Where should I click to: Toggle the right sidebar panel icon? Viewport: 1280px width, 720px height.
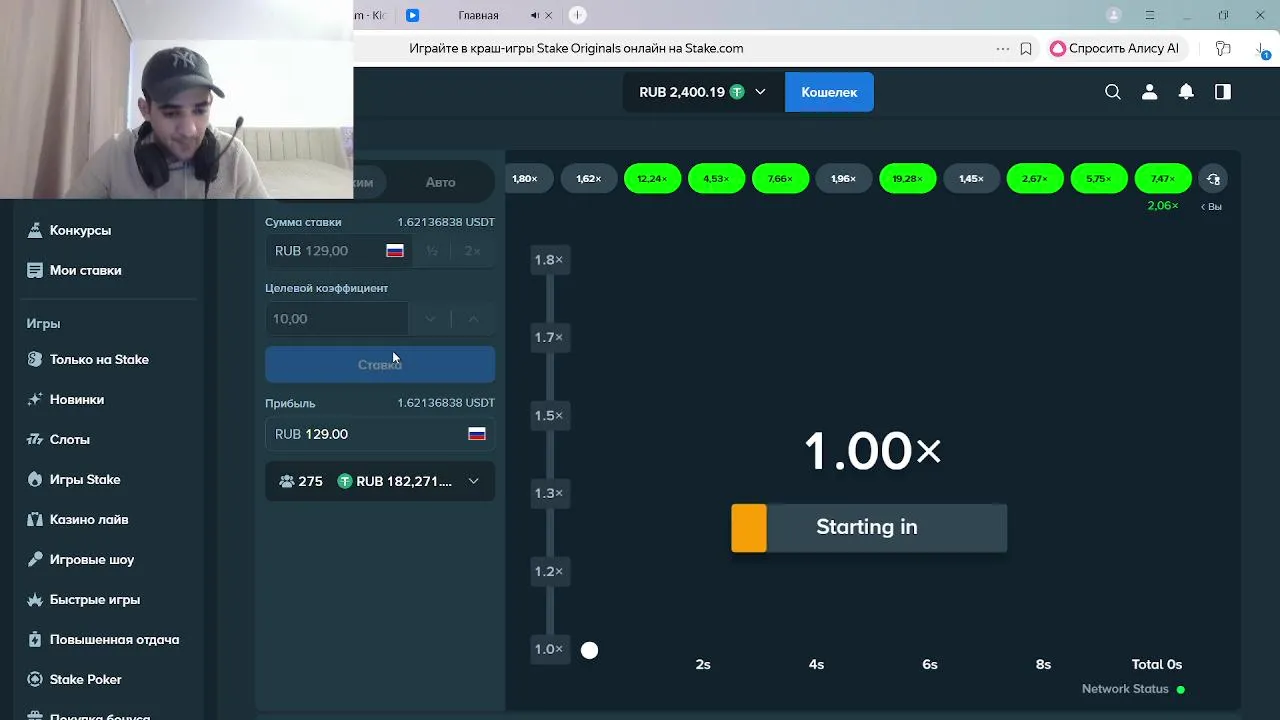[1222, 92]
